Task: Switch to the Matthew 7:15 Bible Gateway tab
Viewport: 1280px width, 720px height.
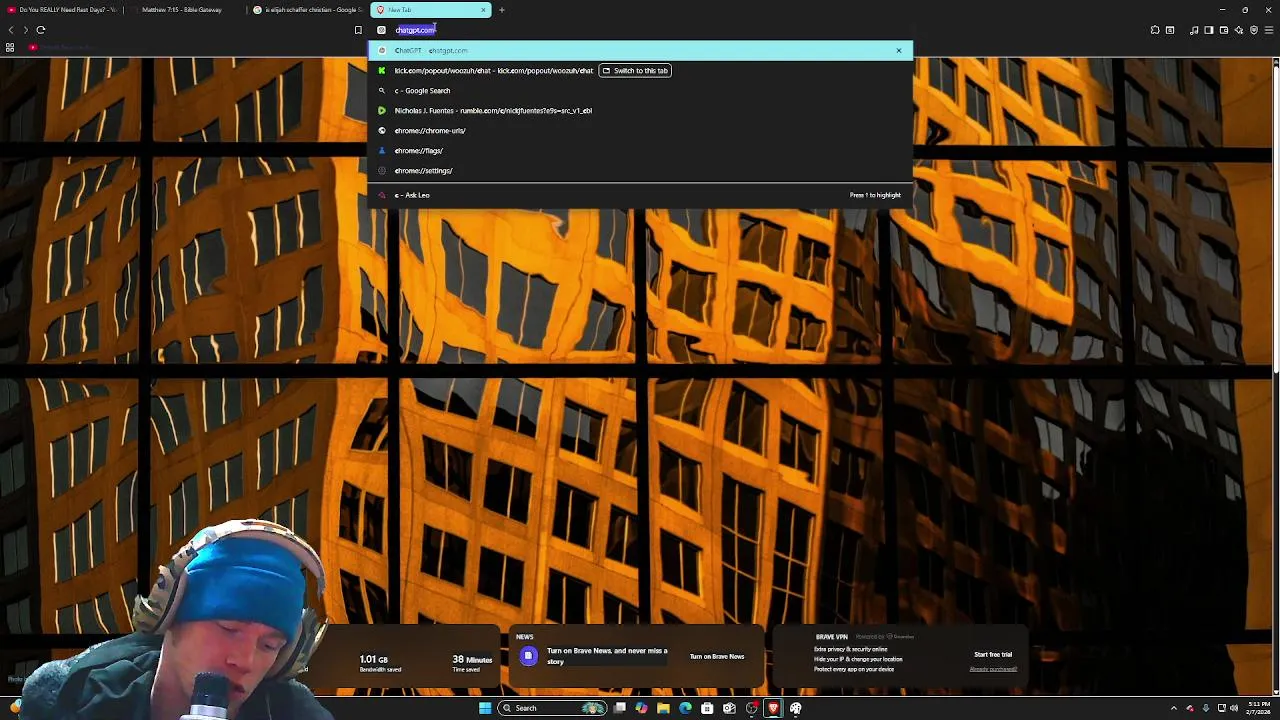Action: 188,10
